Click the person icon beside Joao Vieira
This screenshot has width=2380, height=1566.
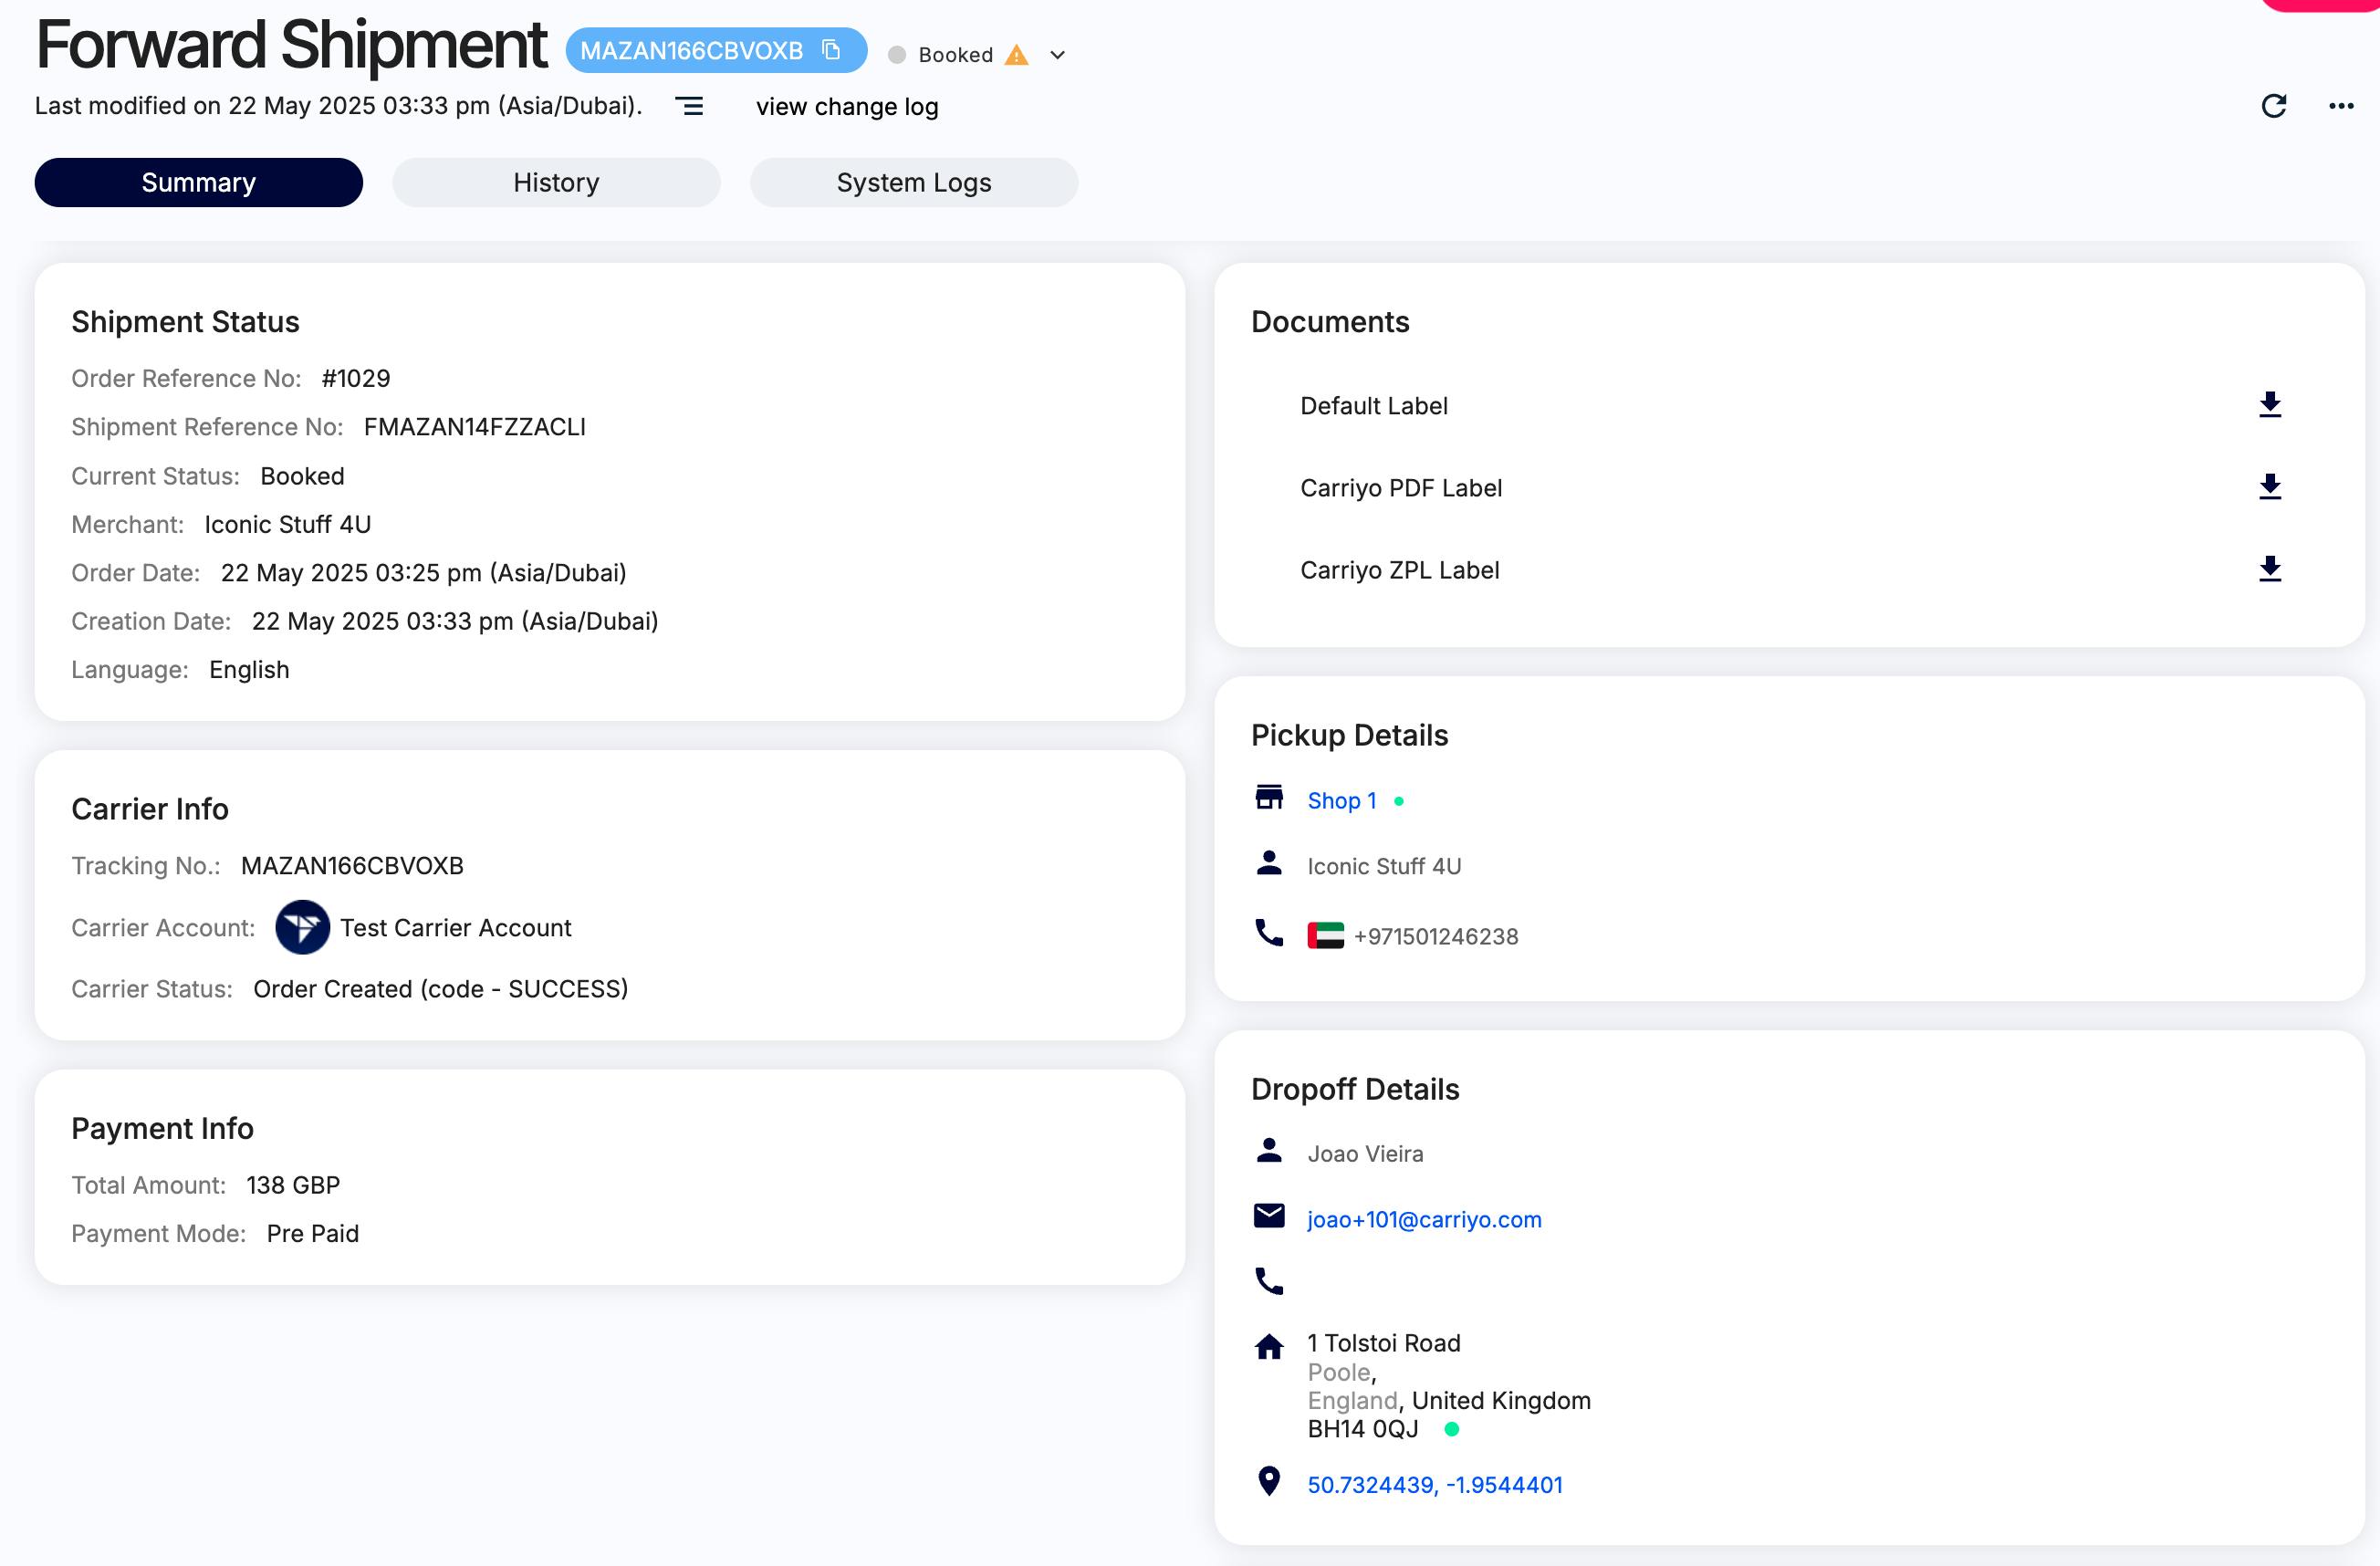1269,1151
